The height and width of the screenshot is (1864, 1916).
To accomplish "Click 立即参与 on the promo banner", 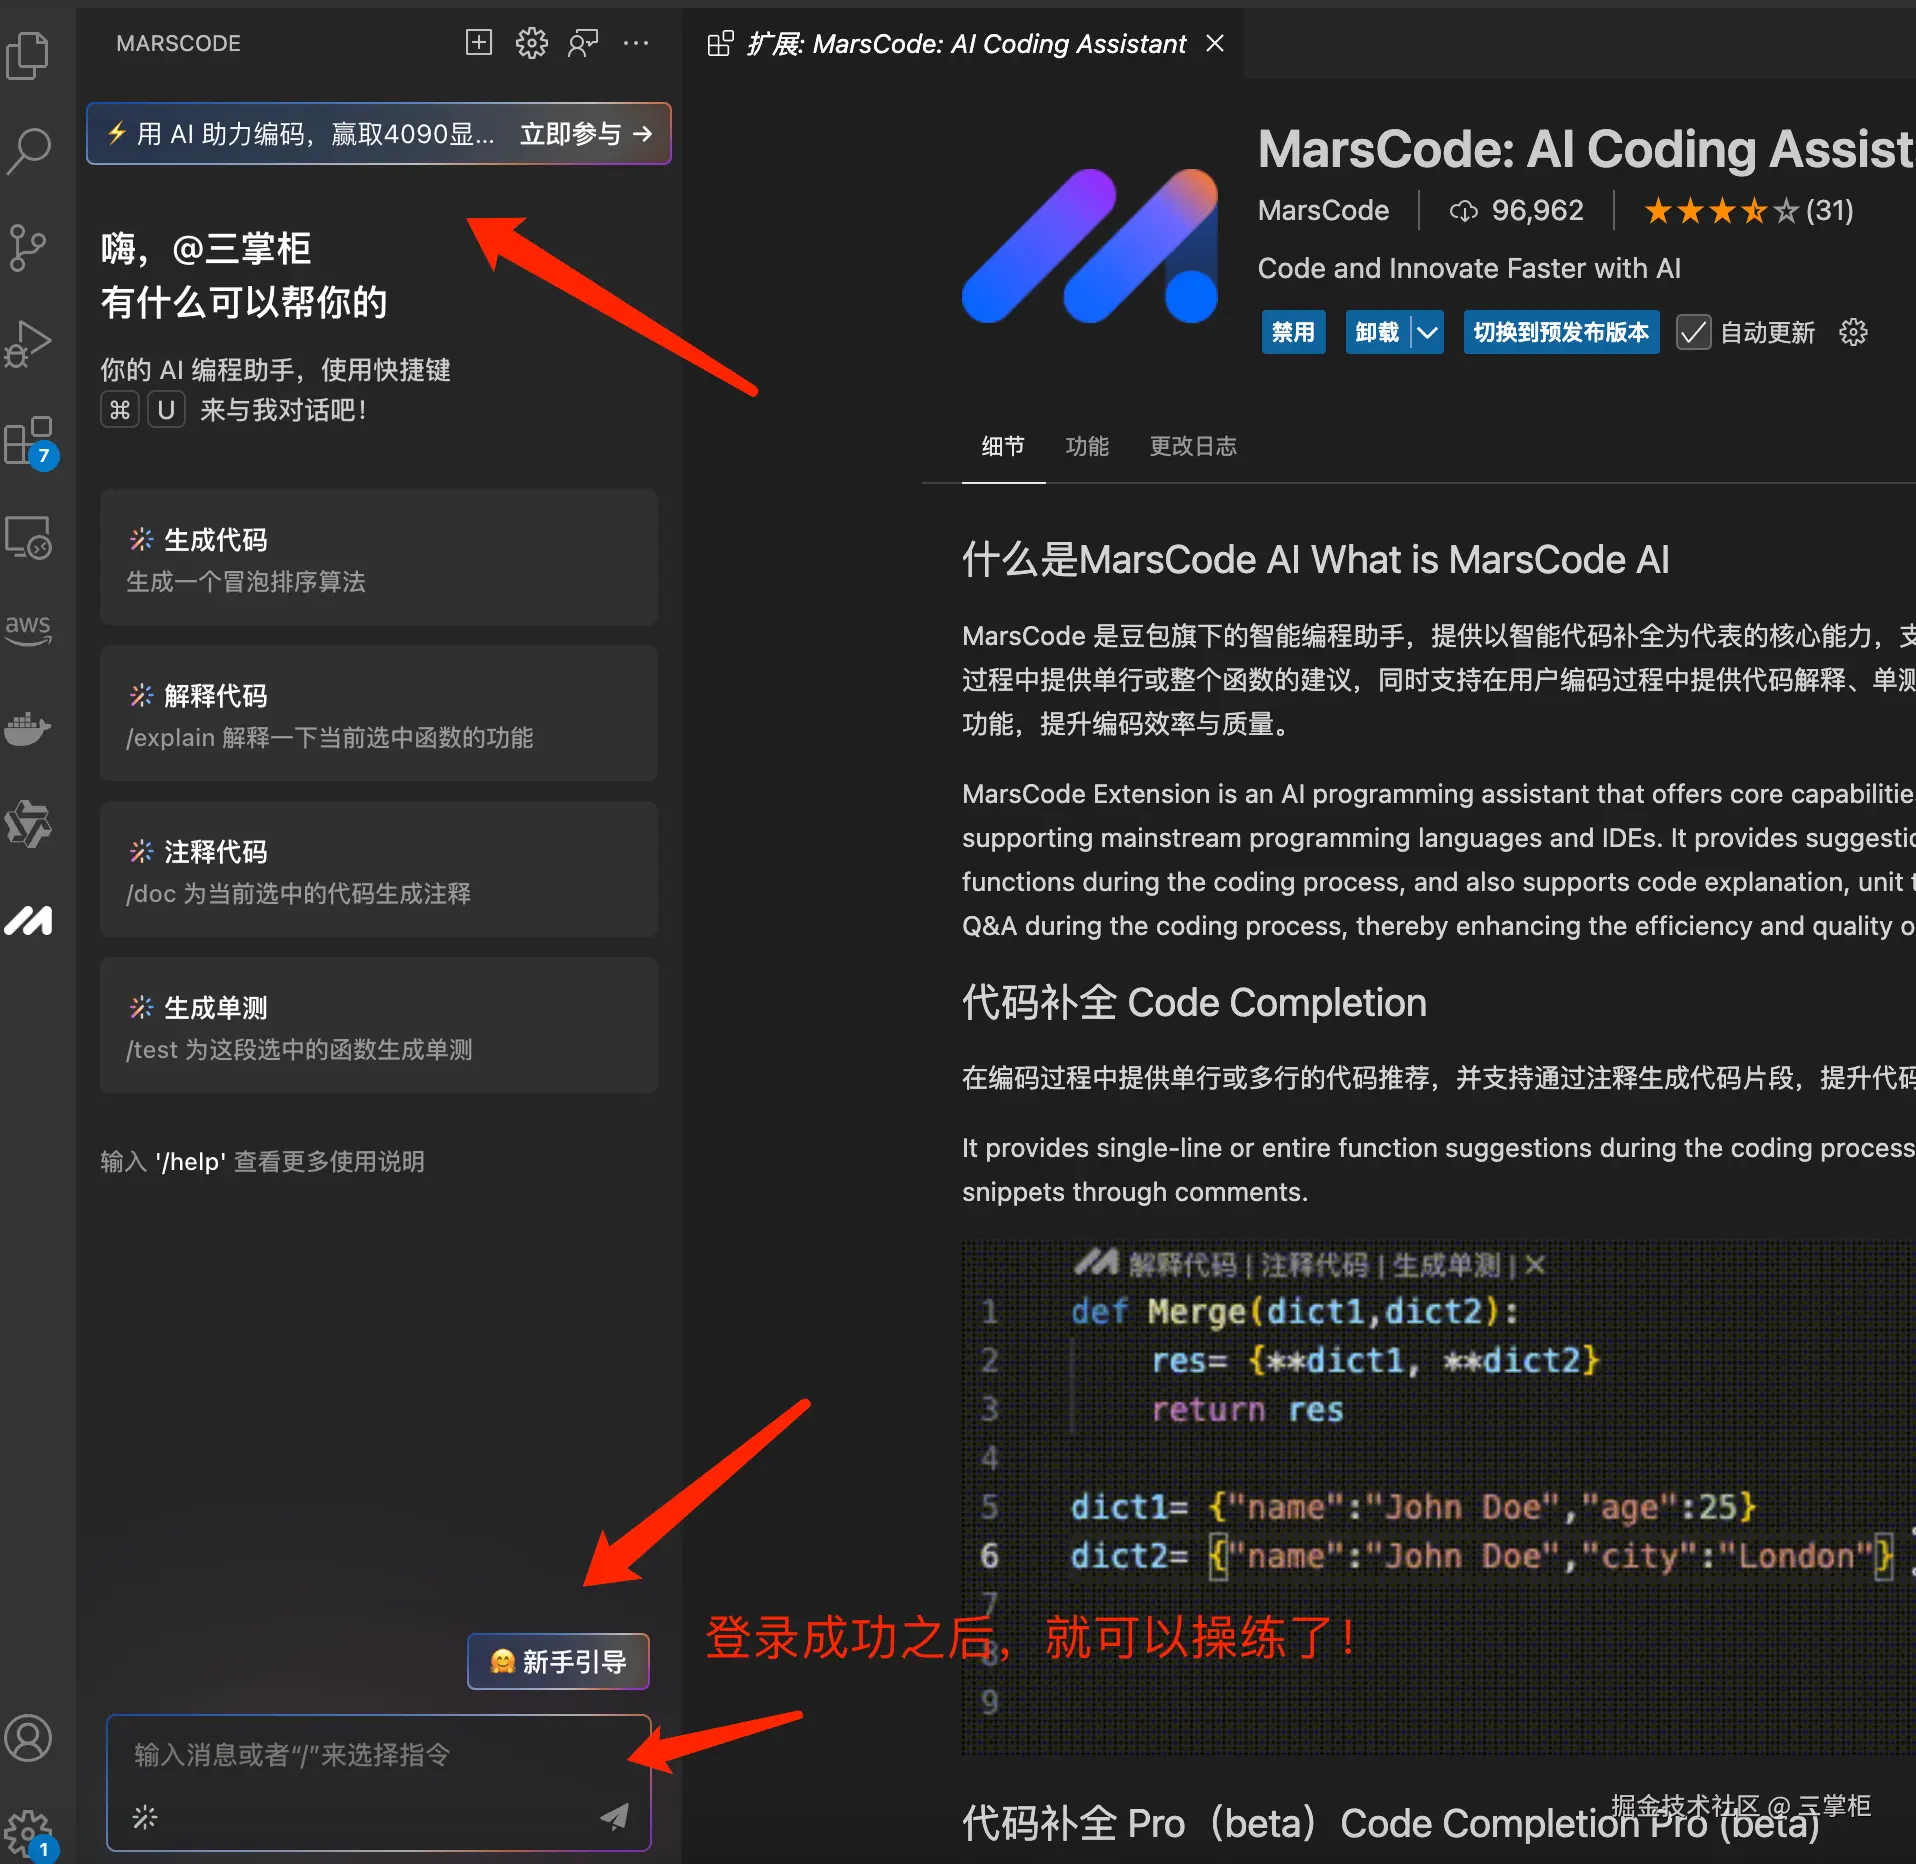I will pos(586,133).
